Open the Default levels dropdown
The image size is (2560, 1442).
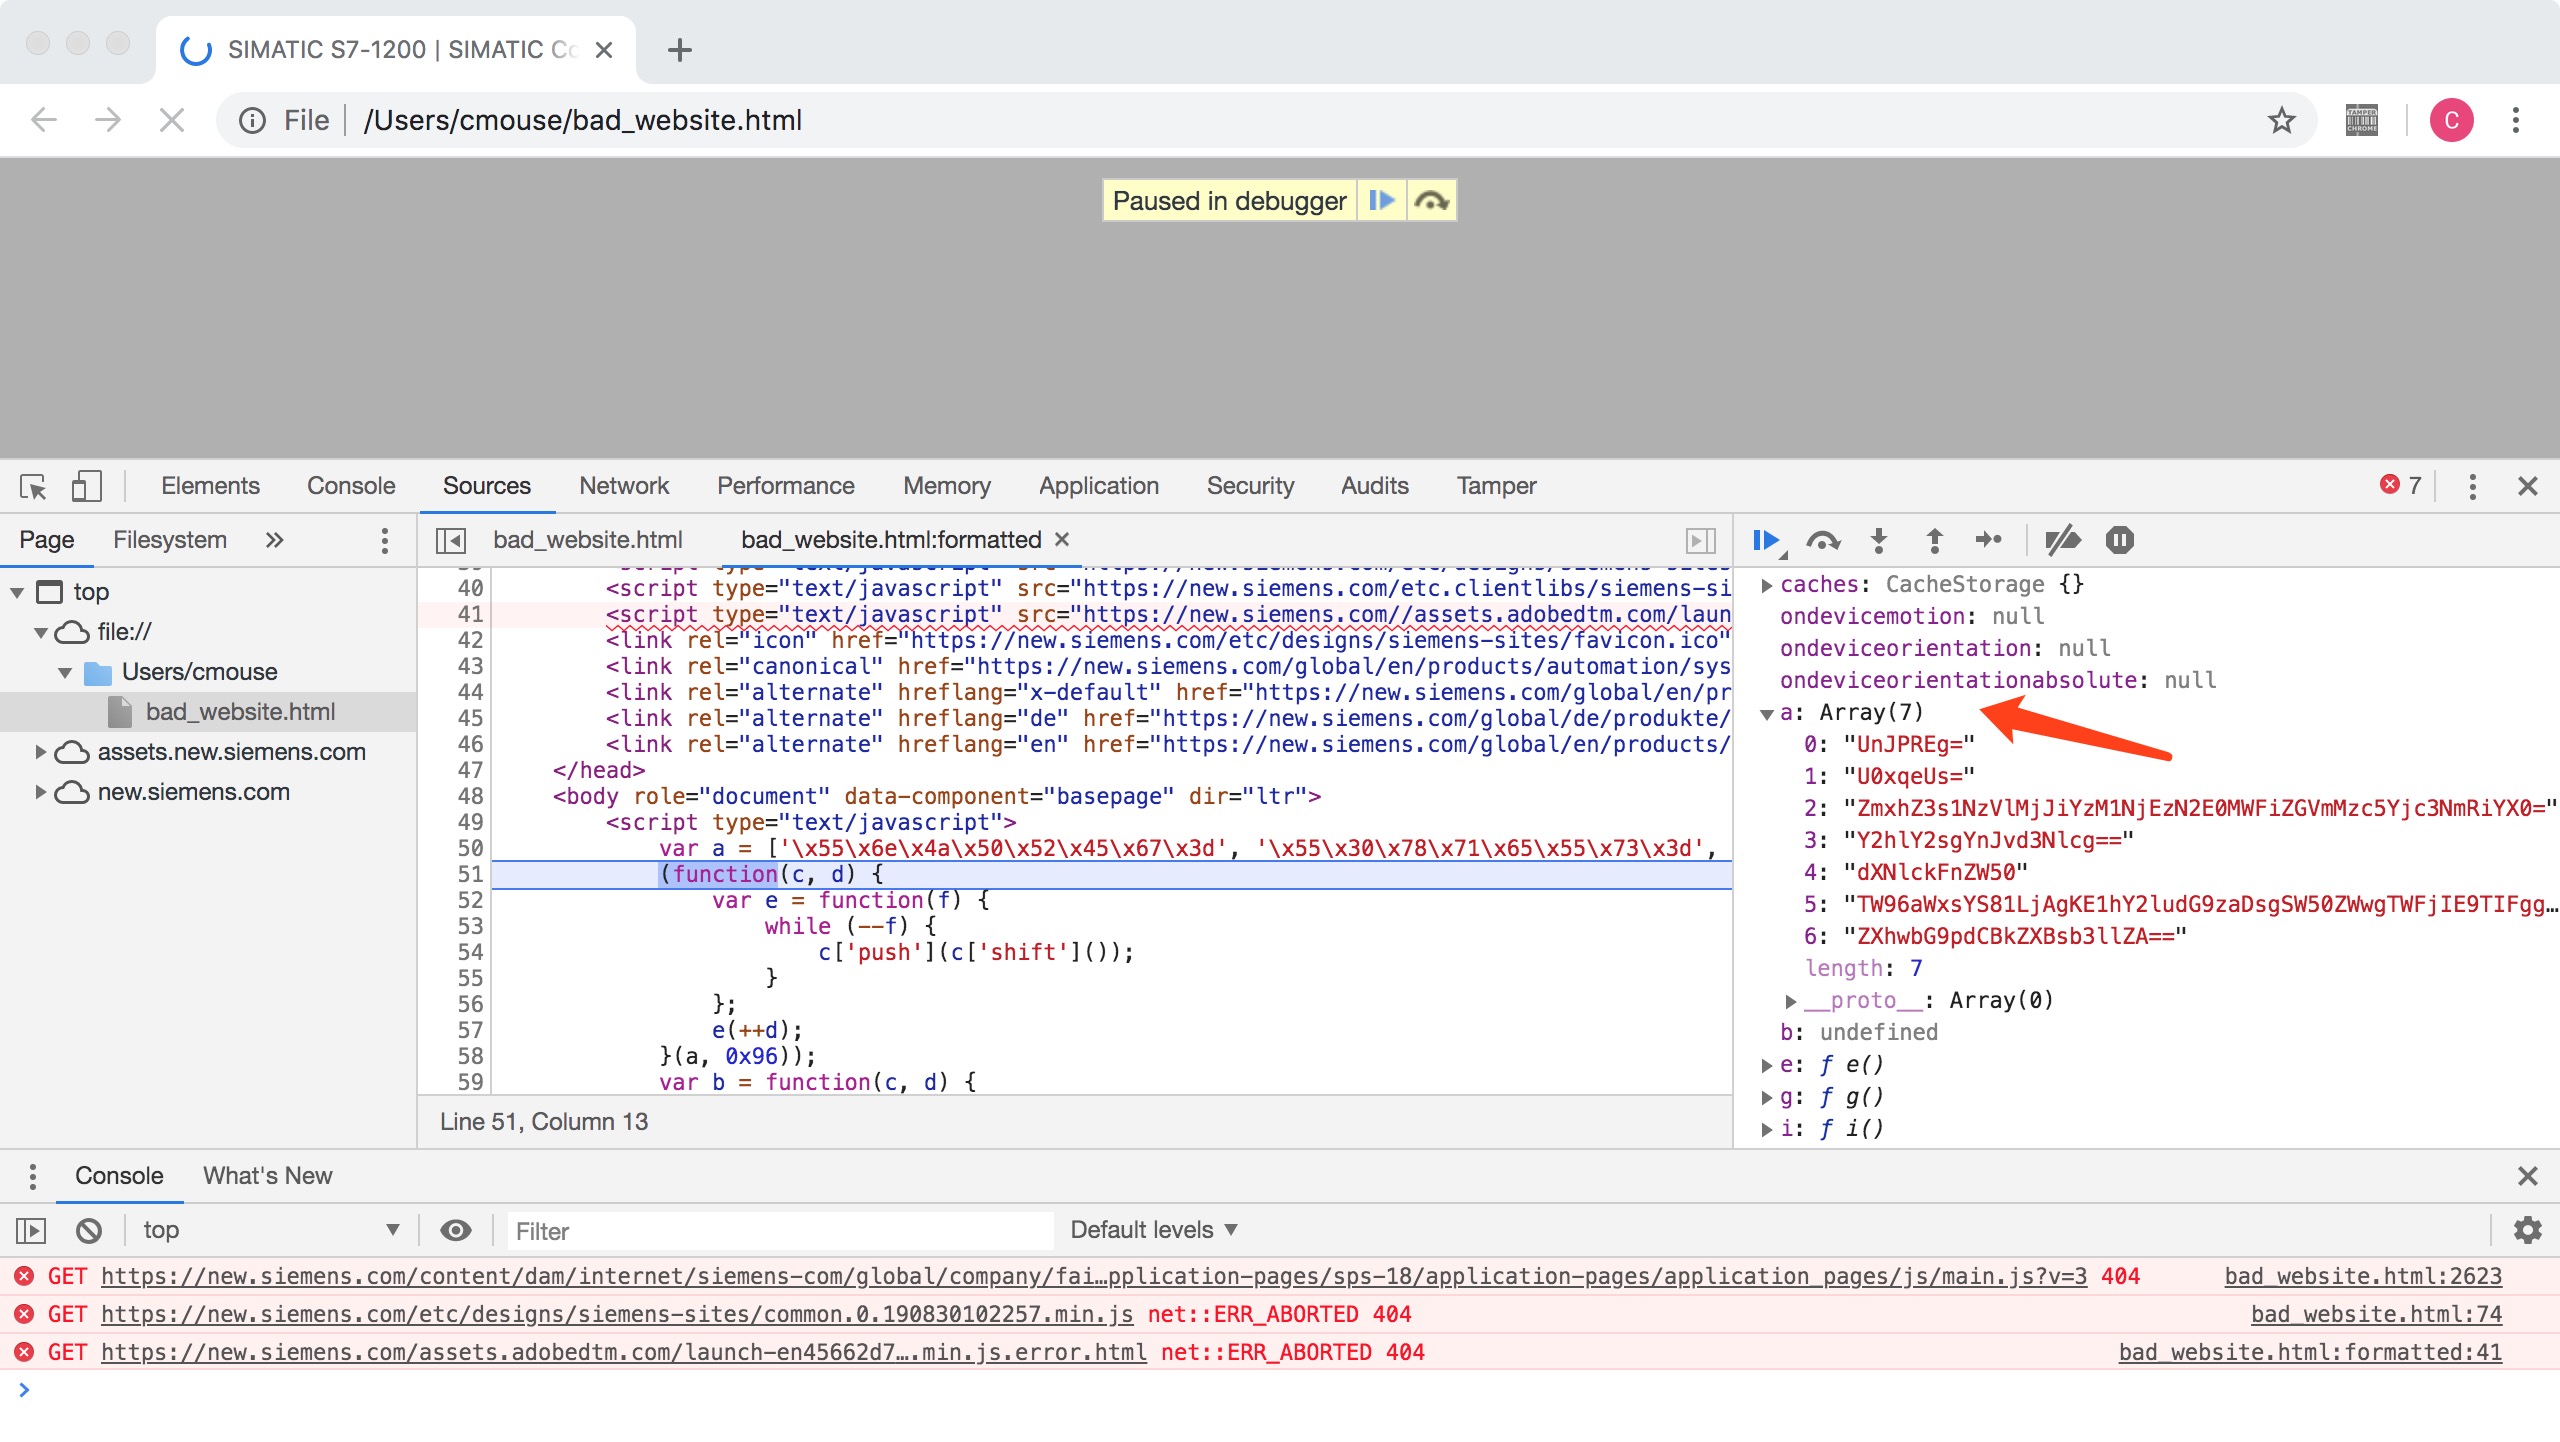click(x=1153, y=1230)
